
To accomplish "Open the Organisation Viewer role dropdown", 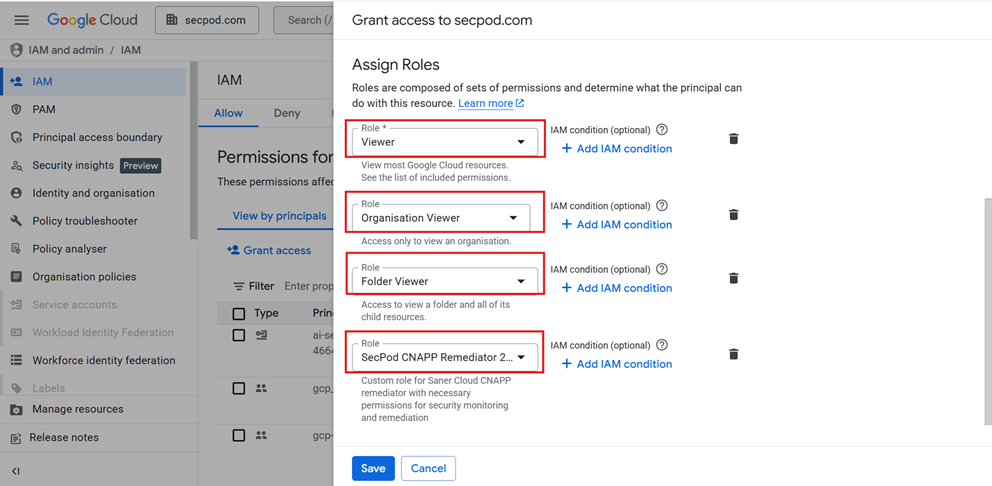I will (445, 217).
